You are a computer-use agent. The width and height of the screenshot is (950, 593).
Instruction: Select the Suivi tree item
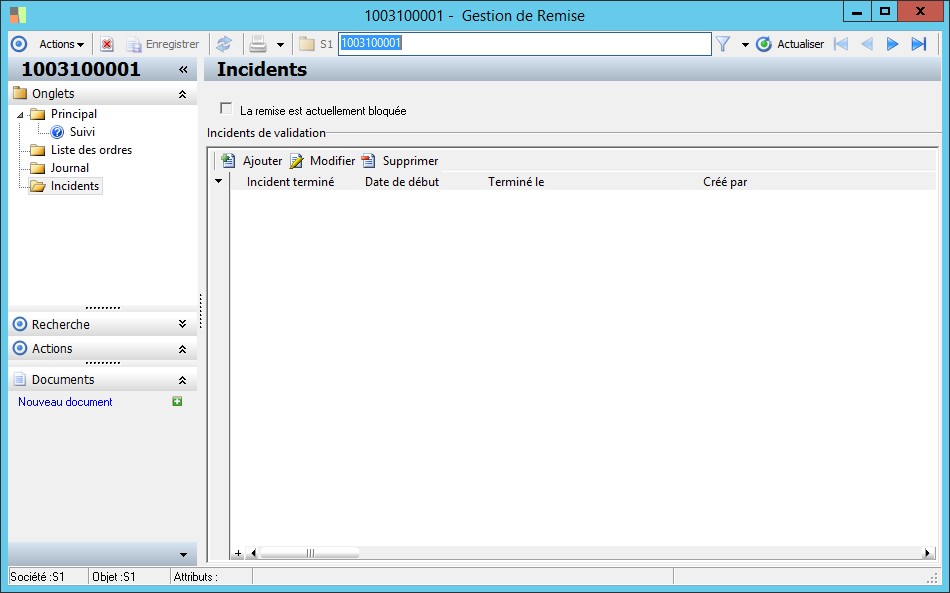(82, 131)
